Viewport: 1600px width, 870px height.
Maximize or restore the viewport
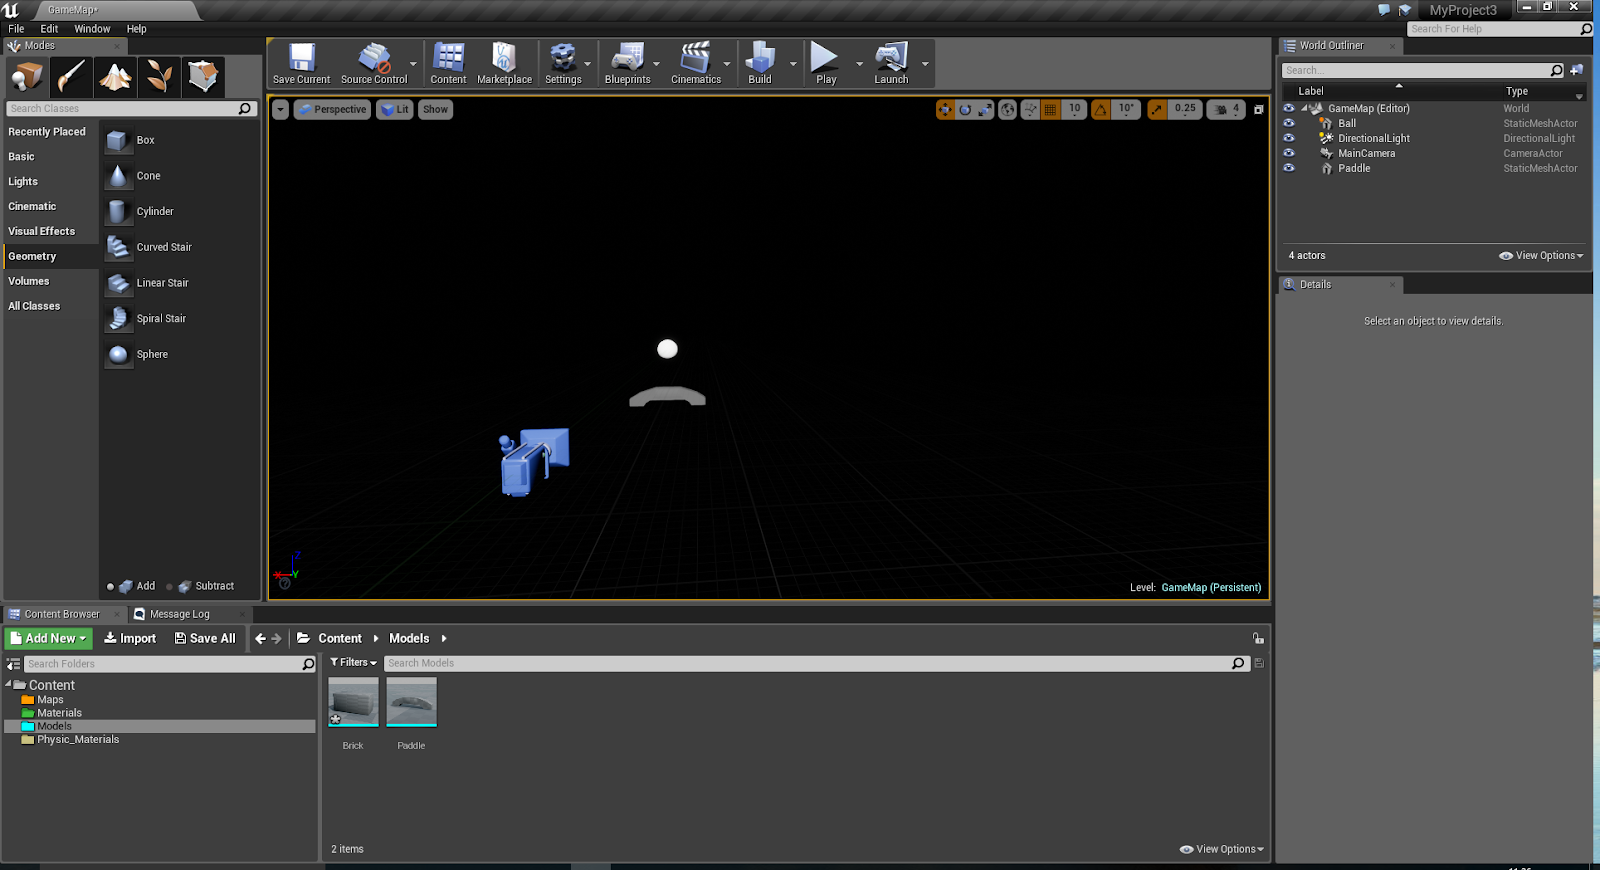(1259, 110)
